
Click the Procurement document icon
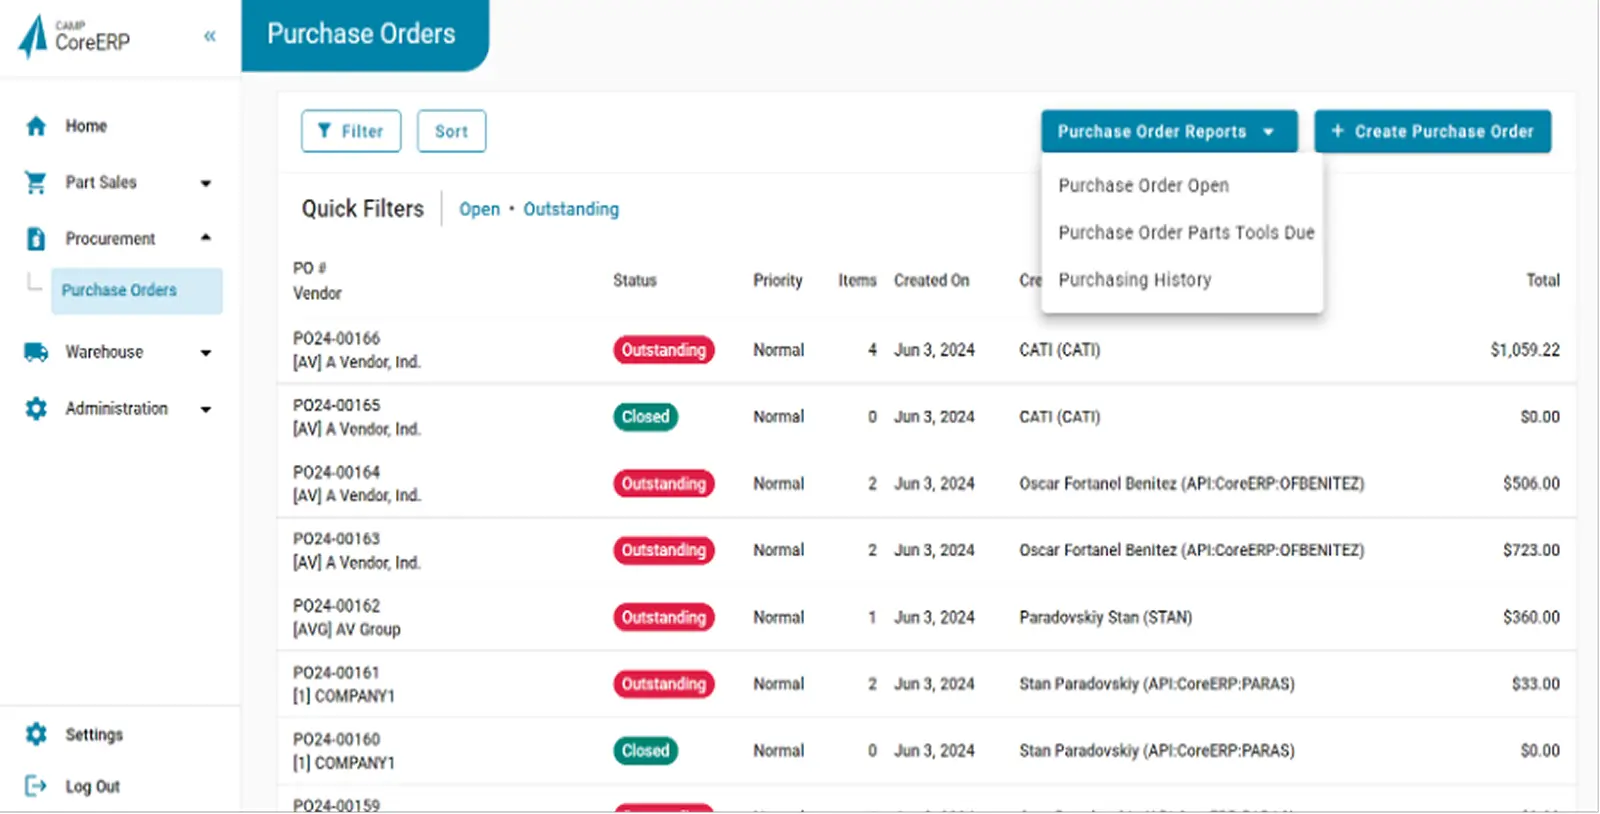36,238
